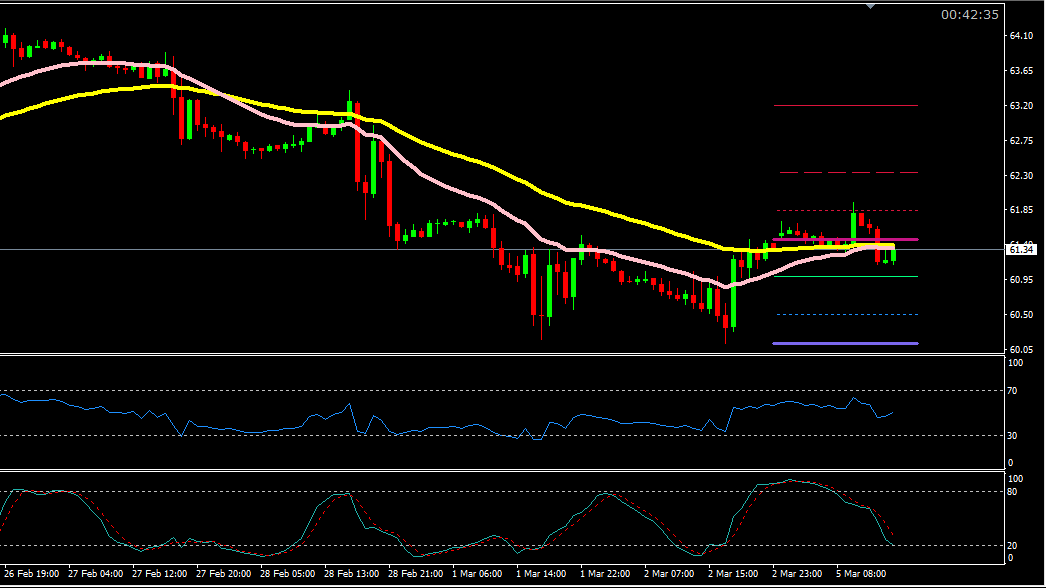Select the thick magenta pivot line
The height and width of the screenshot is (588, 1046).
tap(845, 239)
